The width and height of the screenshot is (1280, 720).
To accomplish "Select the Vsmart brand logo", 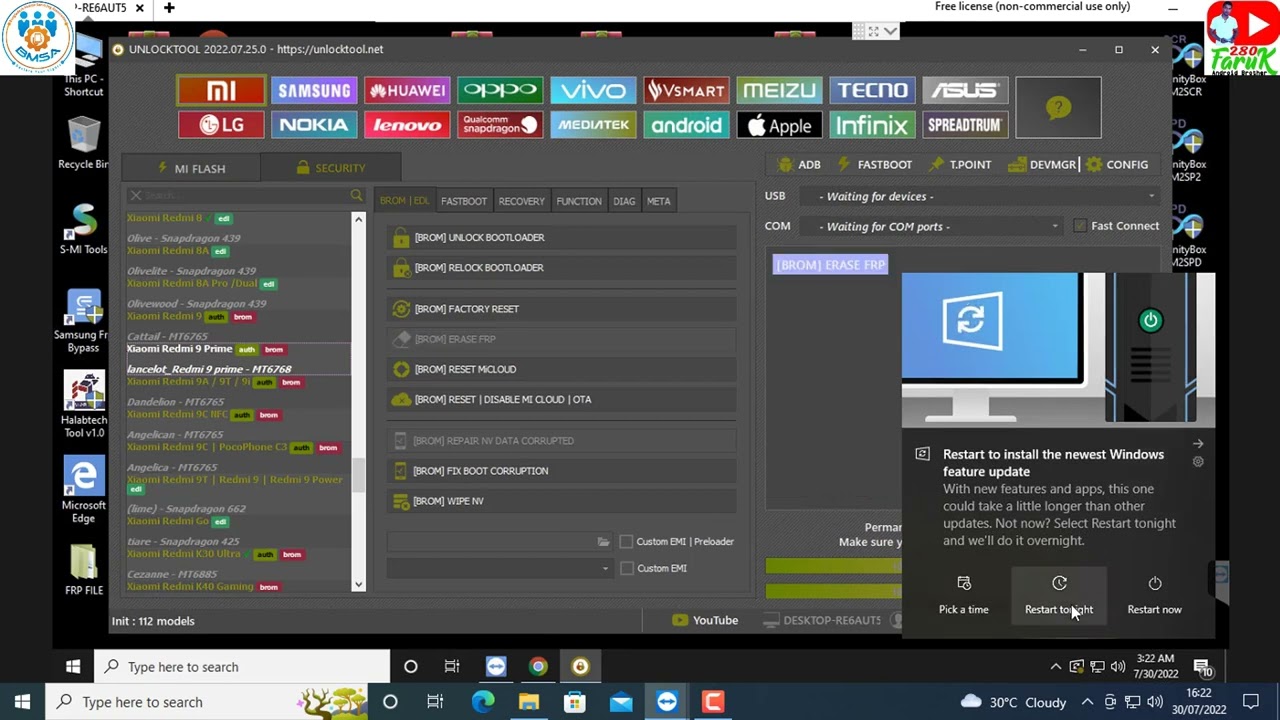I will click(686, 91).
